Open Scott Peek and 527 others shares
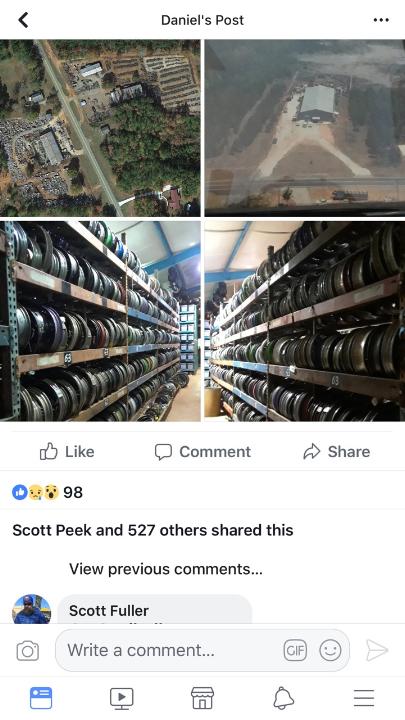Viewport: 405px width, 720px height. [153, 530]
